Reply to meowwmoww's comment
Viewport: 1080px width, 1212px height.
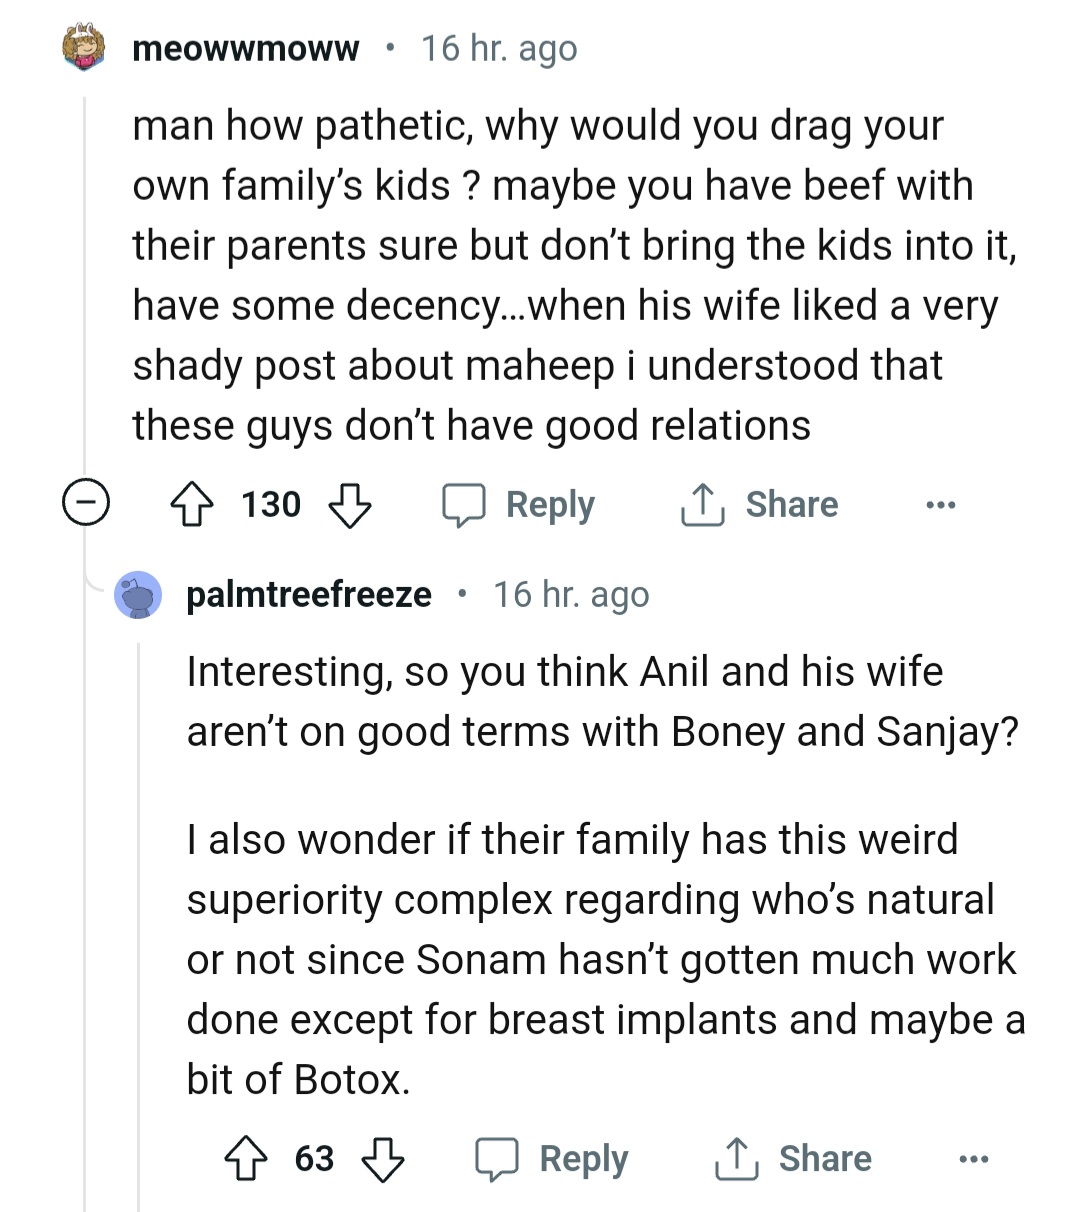pyautogui.click(x=520, y=505)
